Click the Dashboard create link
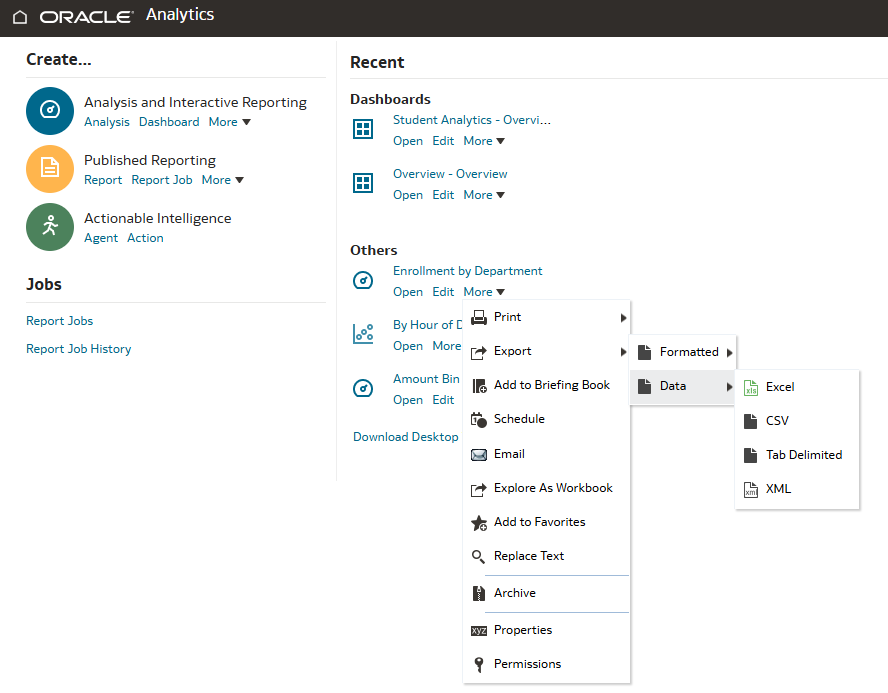888x693 pixels. pyautogui.click(x=169, y=122)
